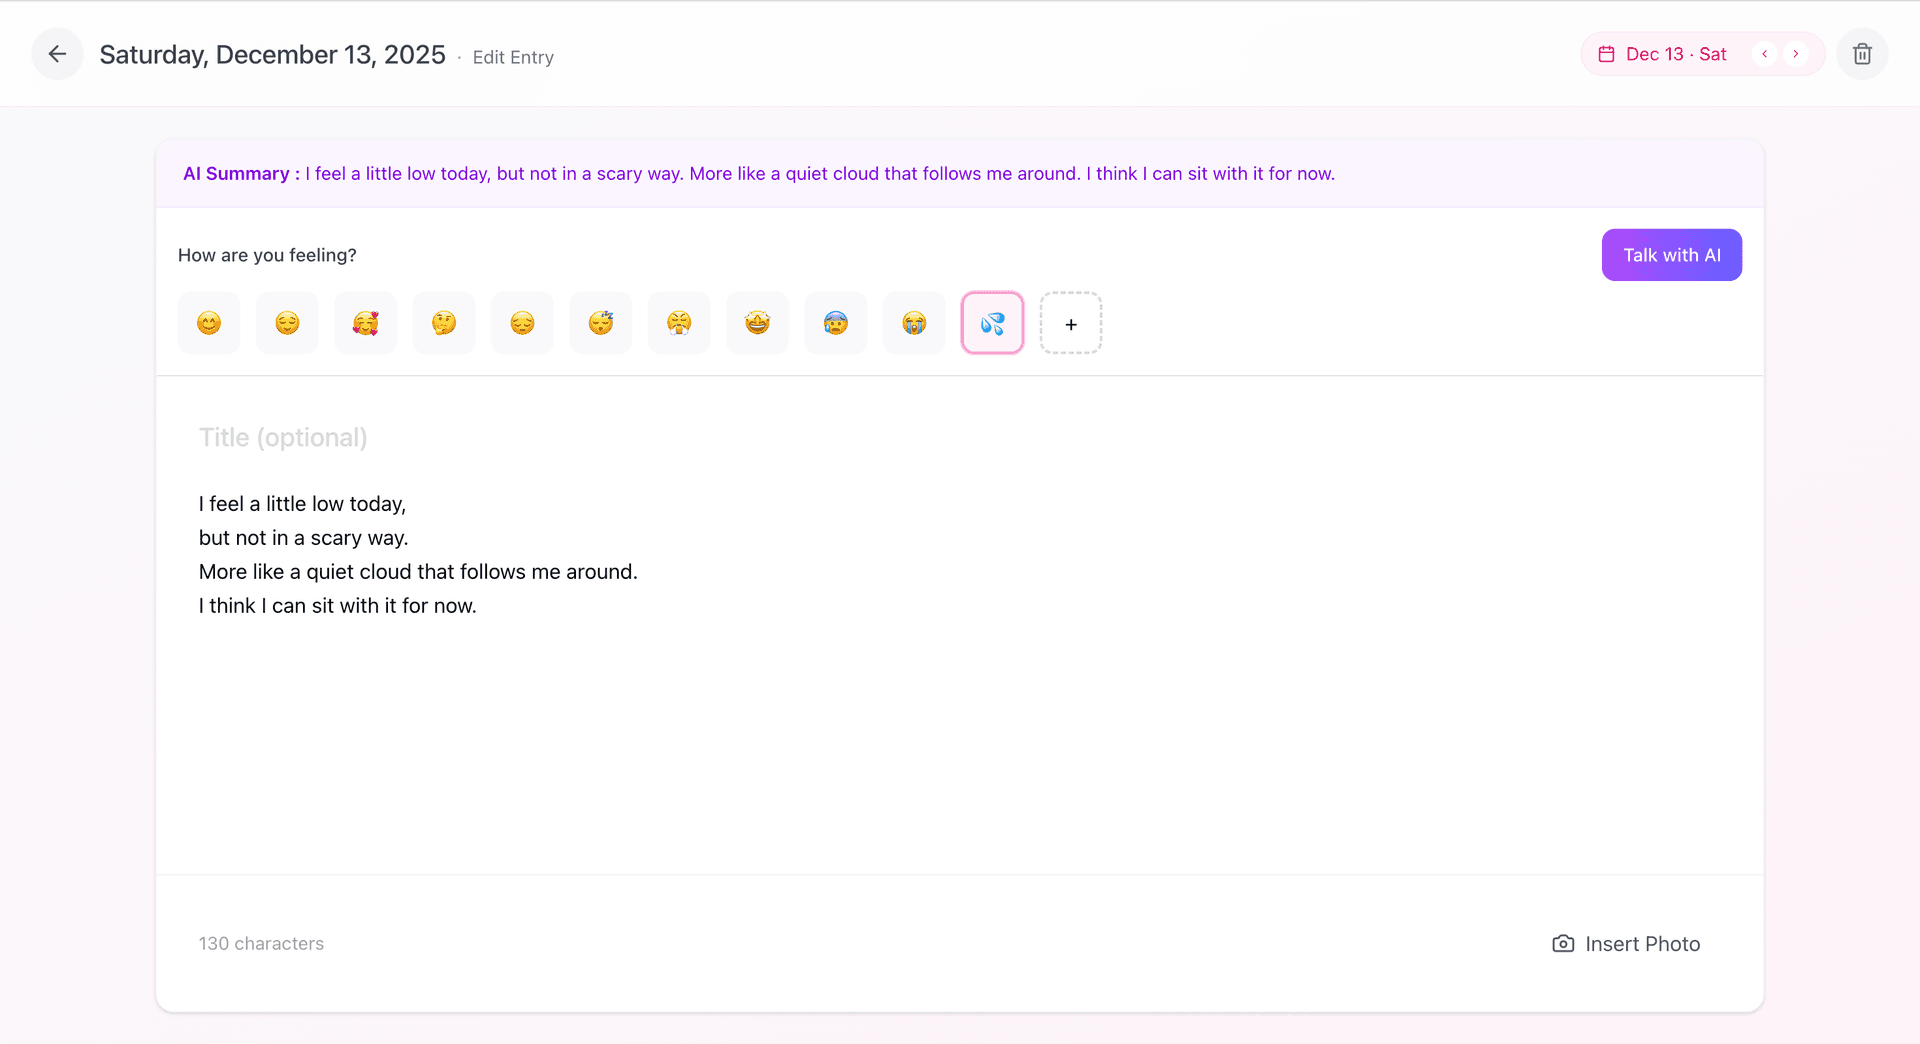The width and height of the screenshot is (1920, 1044).
Task: Open the Dec 13 · Sat date picker
Action: tap(1676, 54)
